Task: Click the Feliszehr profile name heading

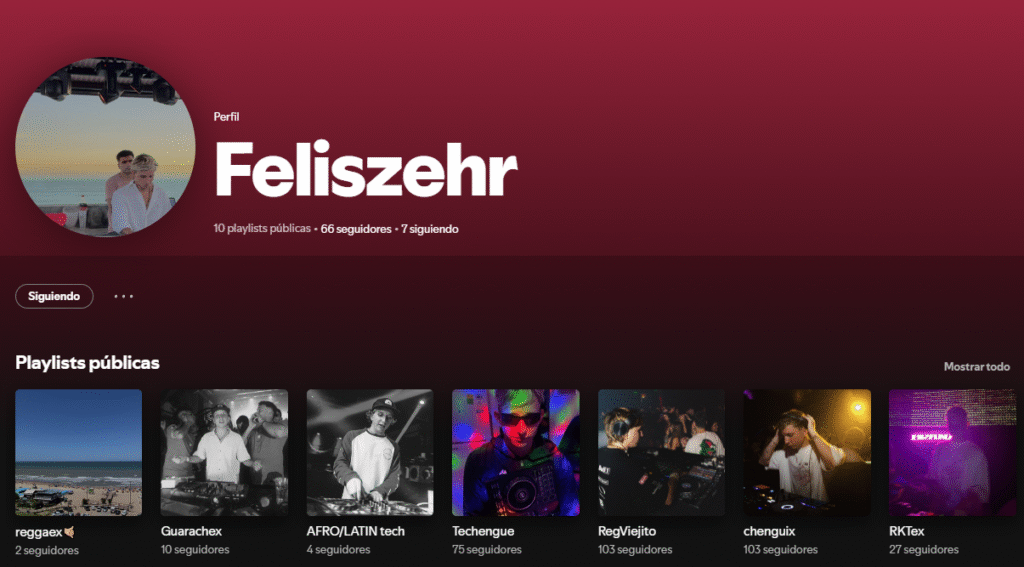Action: (x=366, y=171)
